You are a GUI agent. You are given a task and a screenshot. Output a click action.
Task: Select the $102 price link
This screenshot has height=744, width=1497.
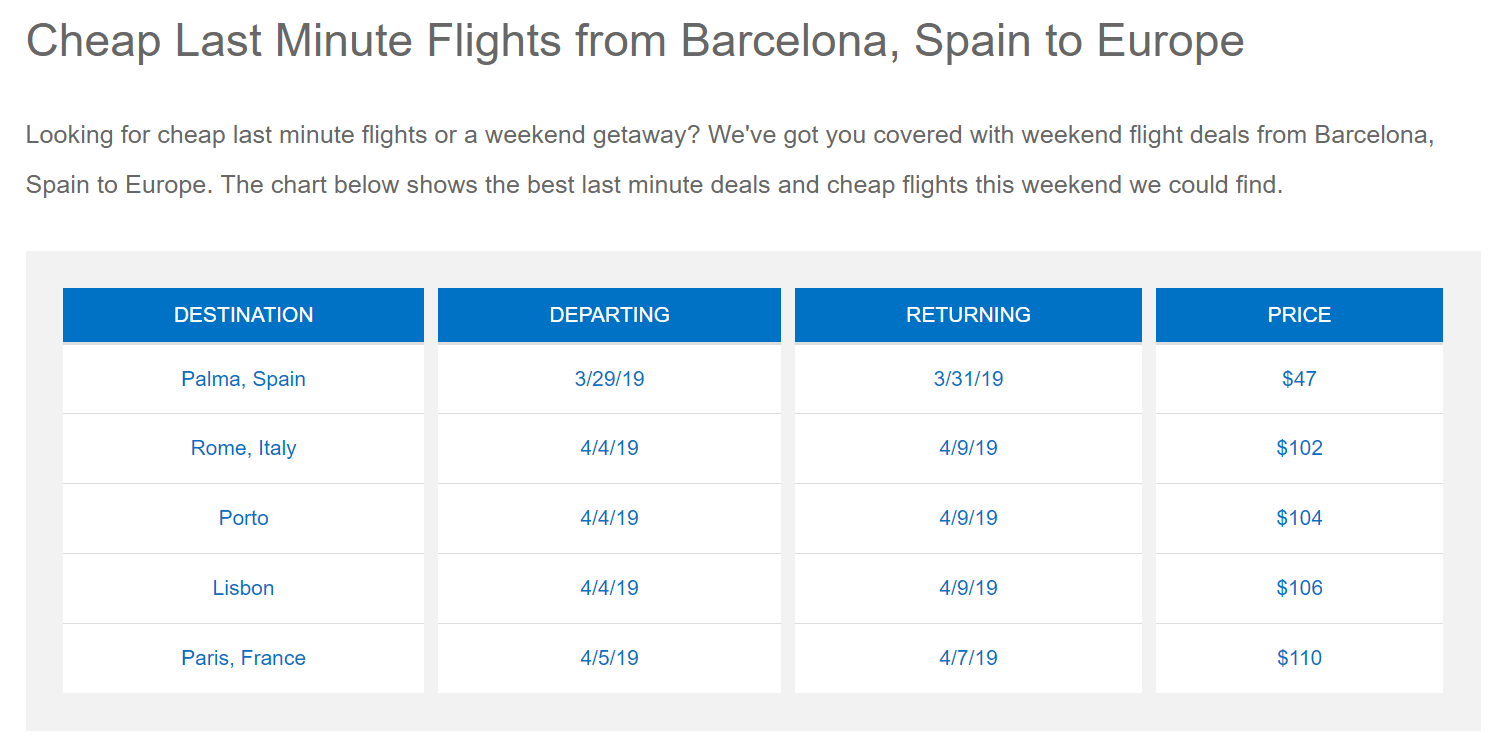1299,448
